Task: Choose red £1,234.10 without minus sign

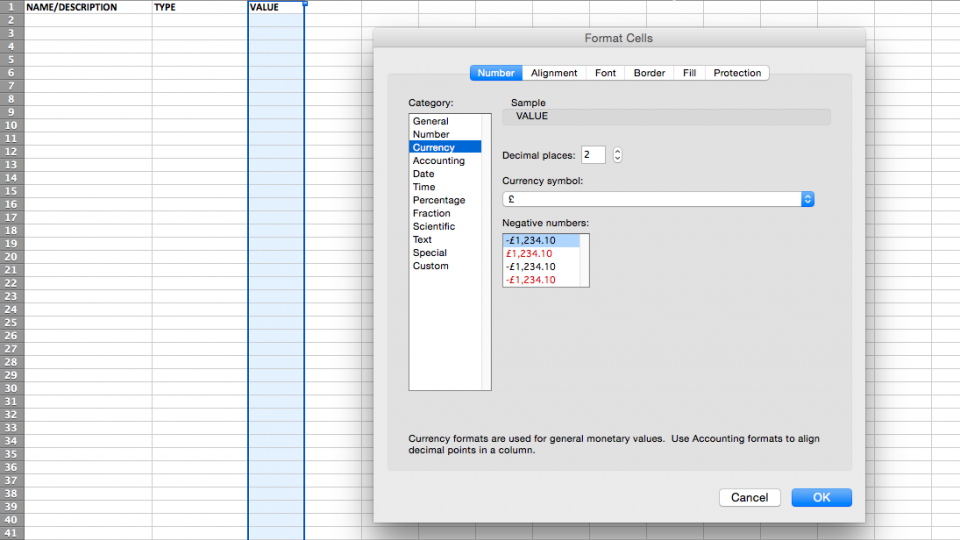Action: tap(541, 253)
